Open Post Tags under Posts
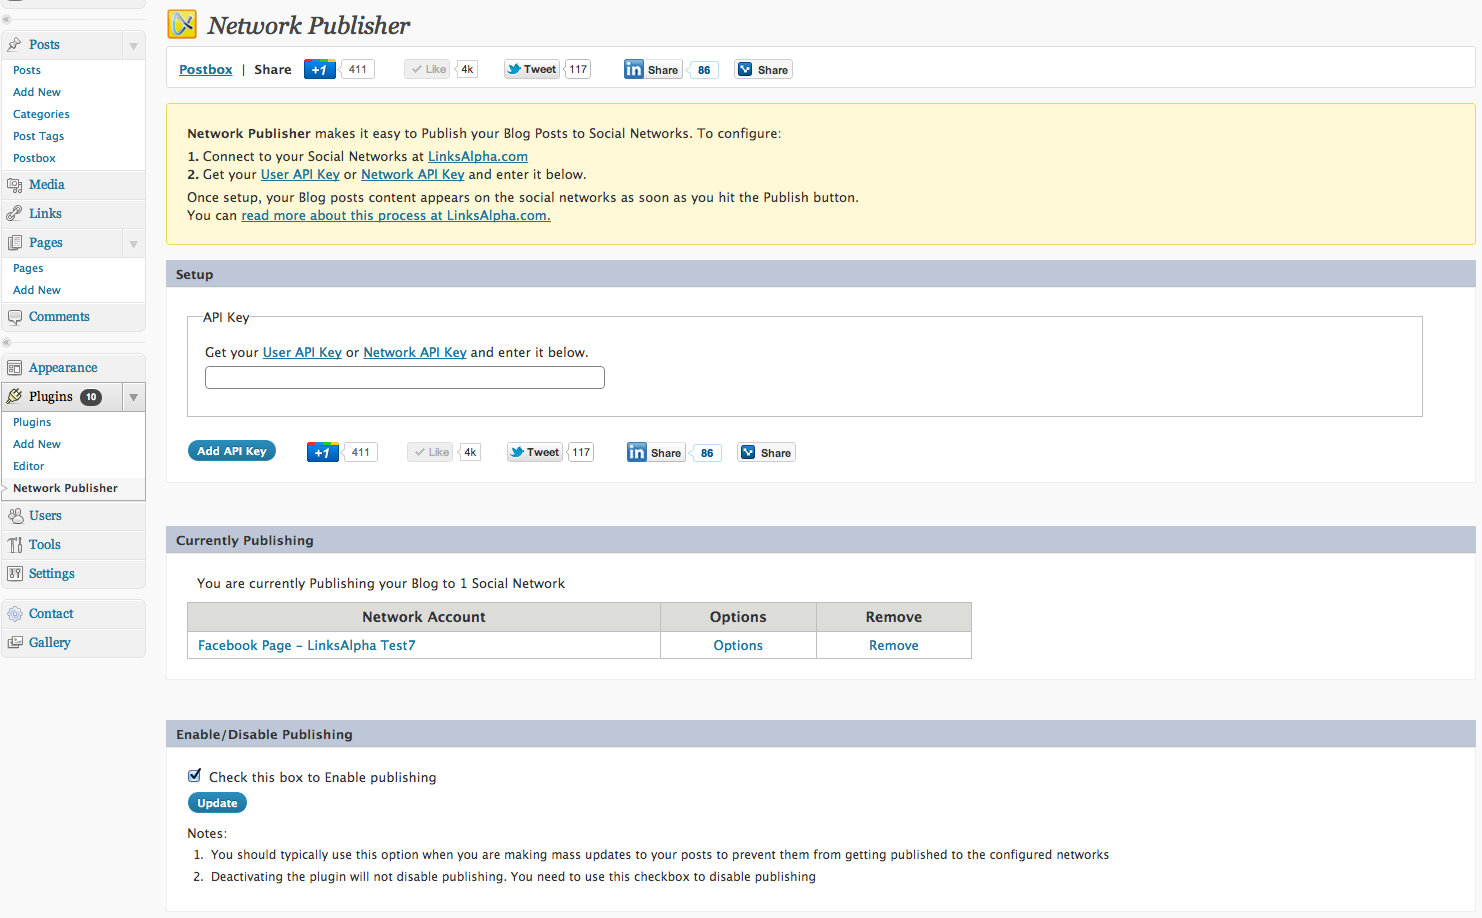This screenshot has height=918, width=1482. coord(38,136)
